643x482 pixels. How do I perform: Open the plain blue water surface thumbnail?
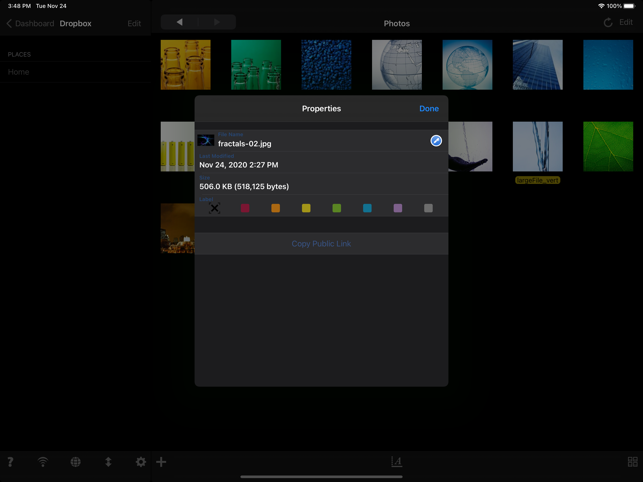tap(608, 65)
